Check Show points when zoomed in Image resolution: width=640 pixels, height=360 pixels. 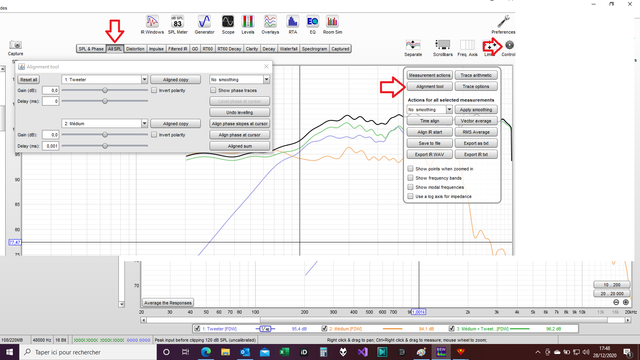click(x=410, y=169)
